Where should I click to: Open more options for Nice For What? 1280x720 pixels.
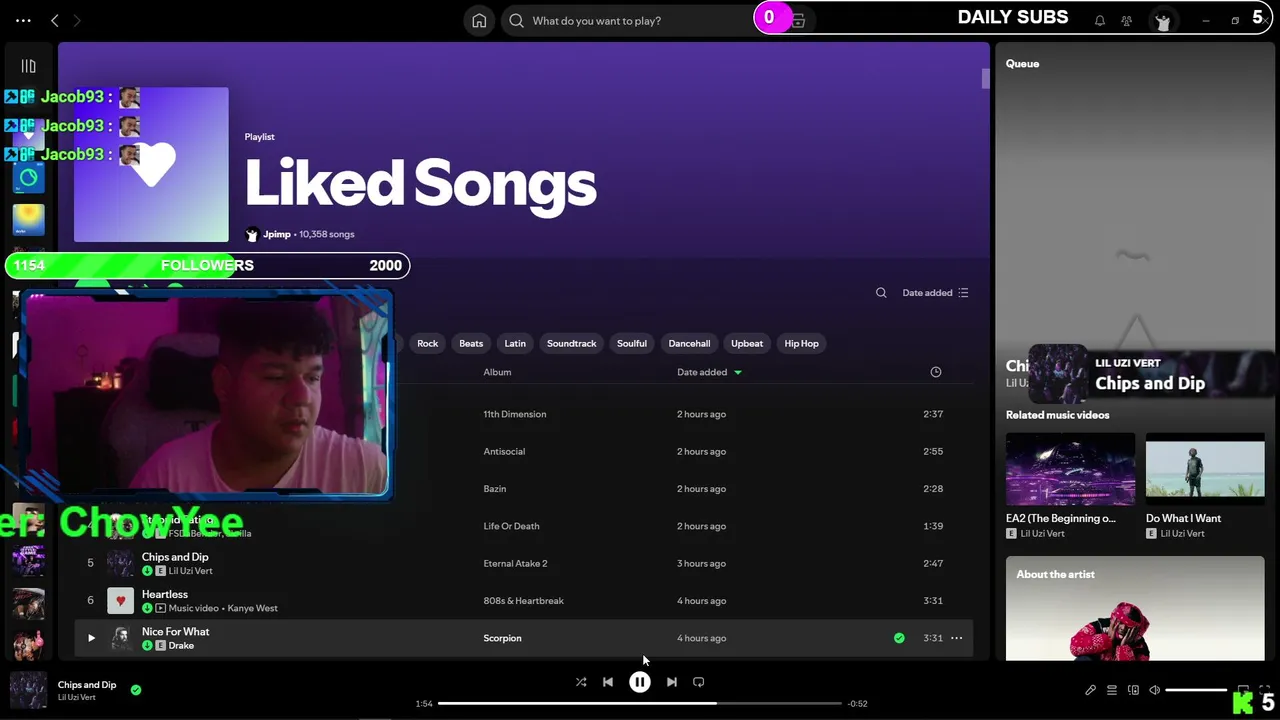click(x=956, y=638)
